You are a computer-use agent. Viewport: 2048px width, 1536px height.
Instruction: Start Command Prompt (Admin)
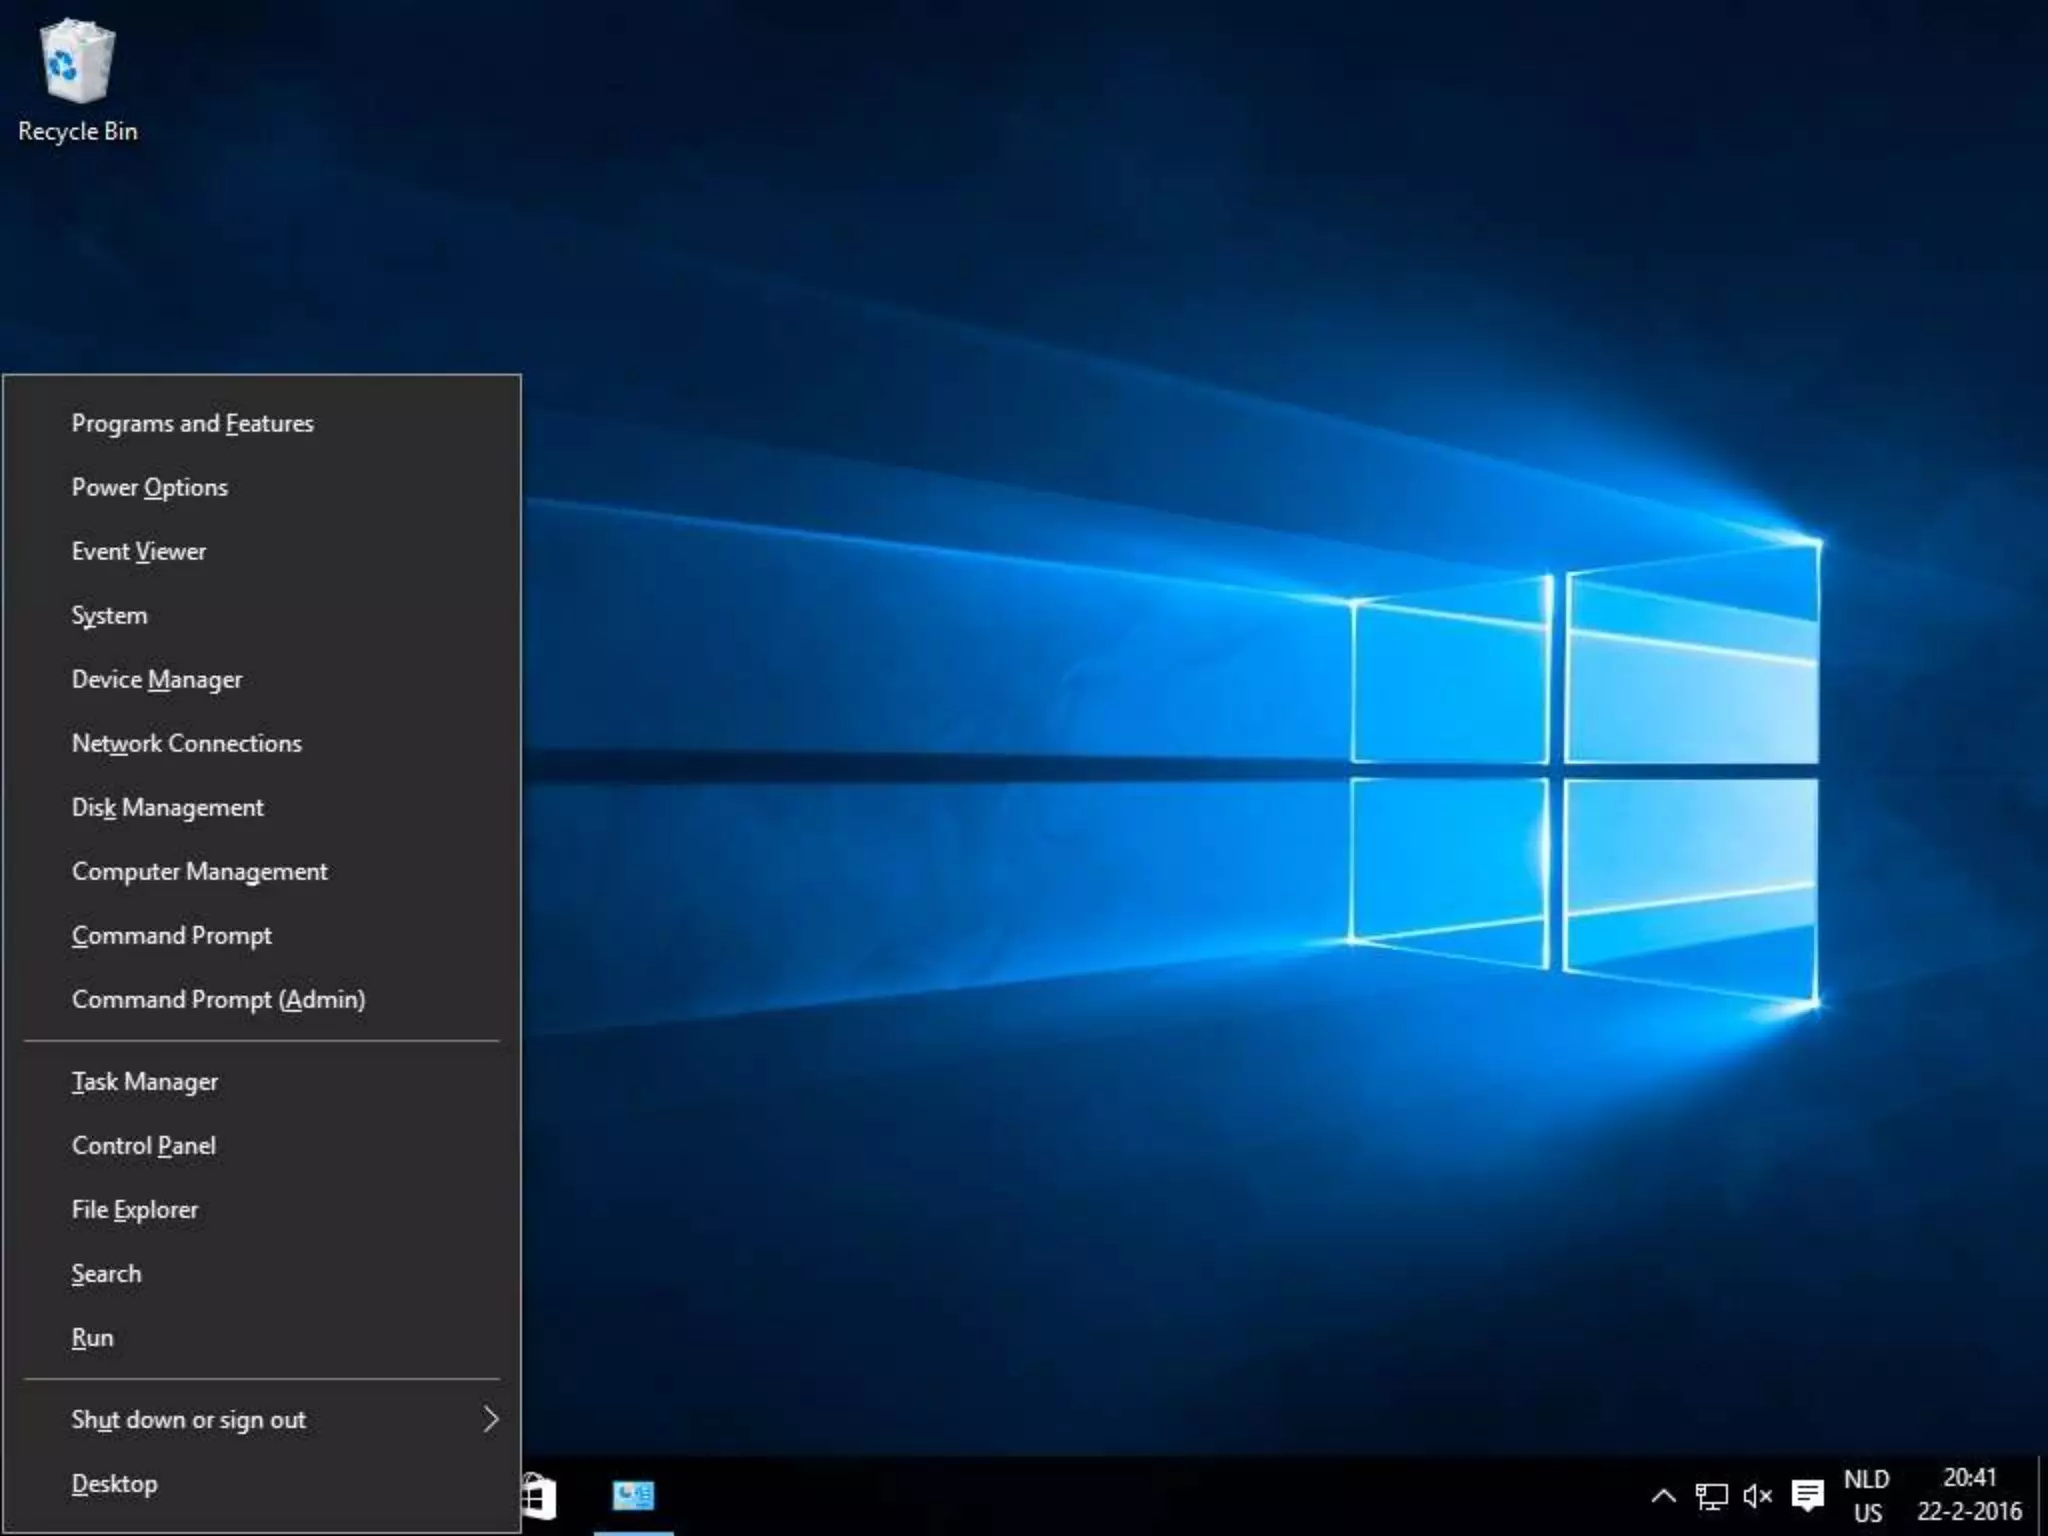click(262, 999)
